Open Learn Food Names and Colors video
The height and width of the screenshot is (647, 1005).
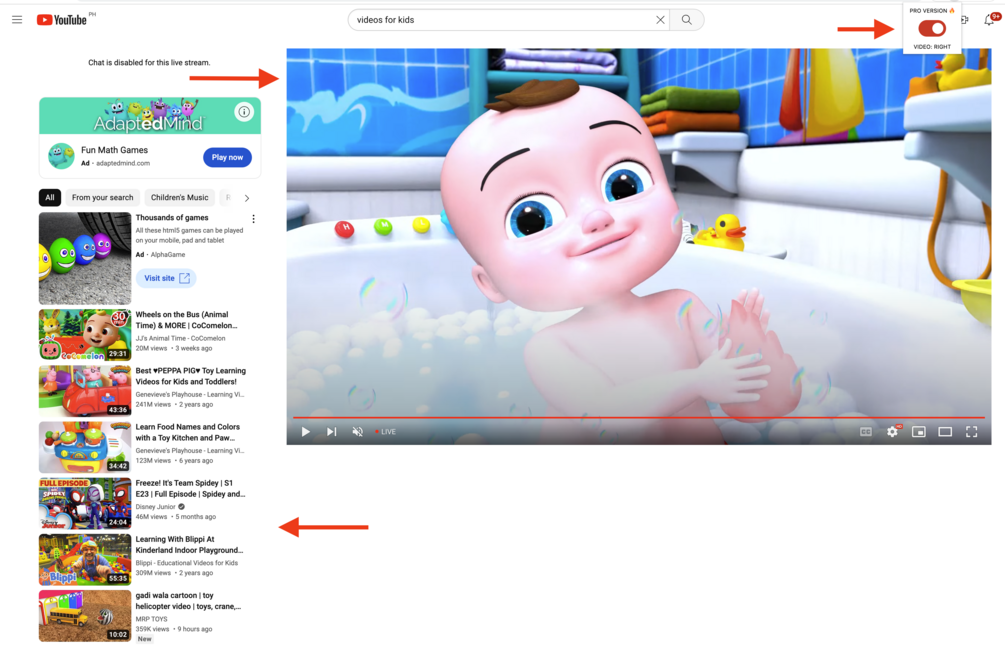pos(85,447)
